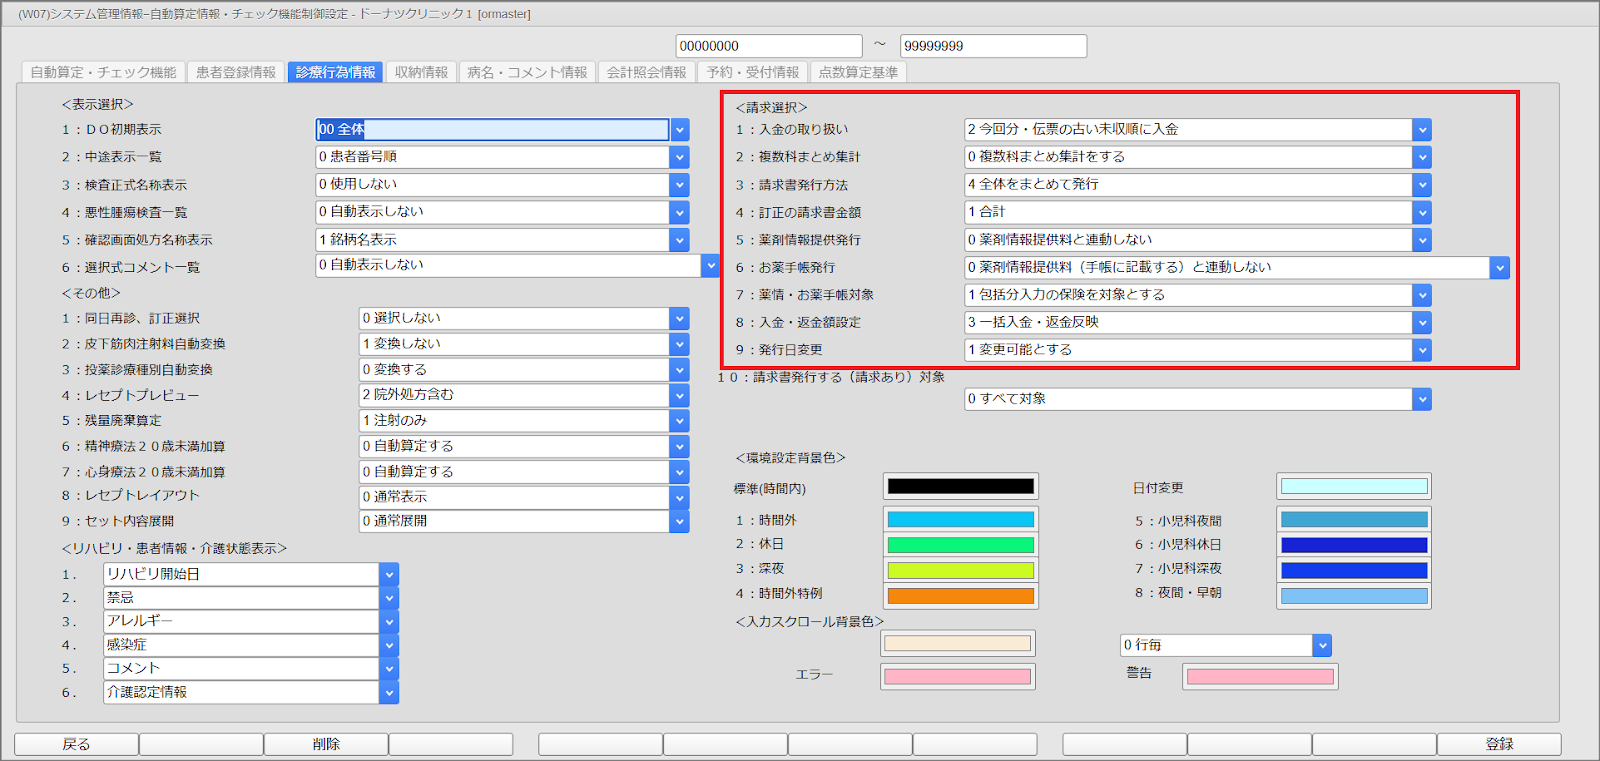The height and width of the screenshot is (761, 1600).
Task: Open the DO初期表示 dropdown
Action: (x=680, y=130)
